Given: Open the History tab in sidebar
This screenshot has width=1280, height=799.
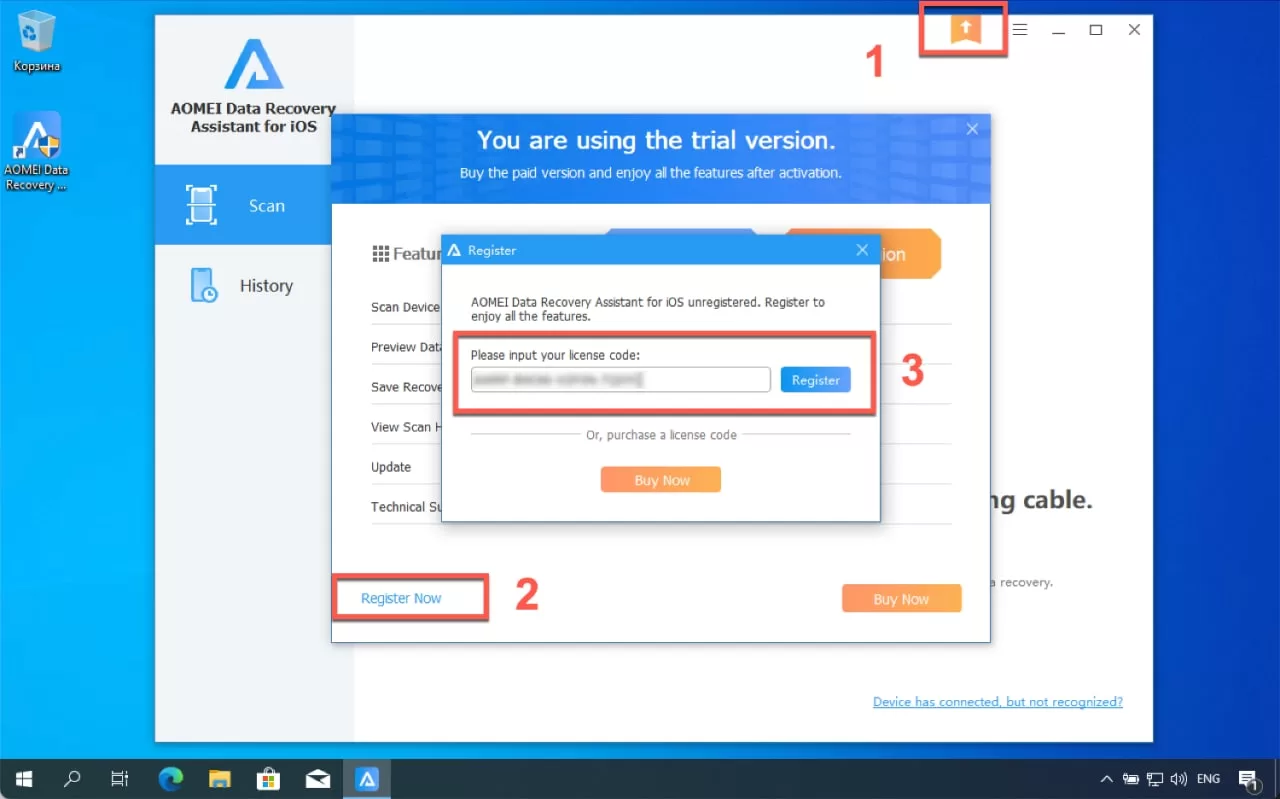Looking at the screenshot, I should (x=243, y=285).
